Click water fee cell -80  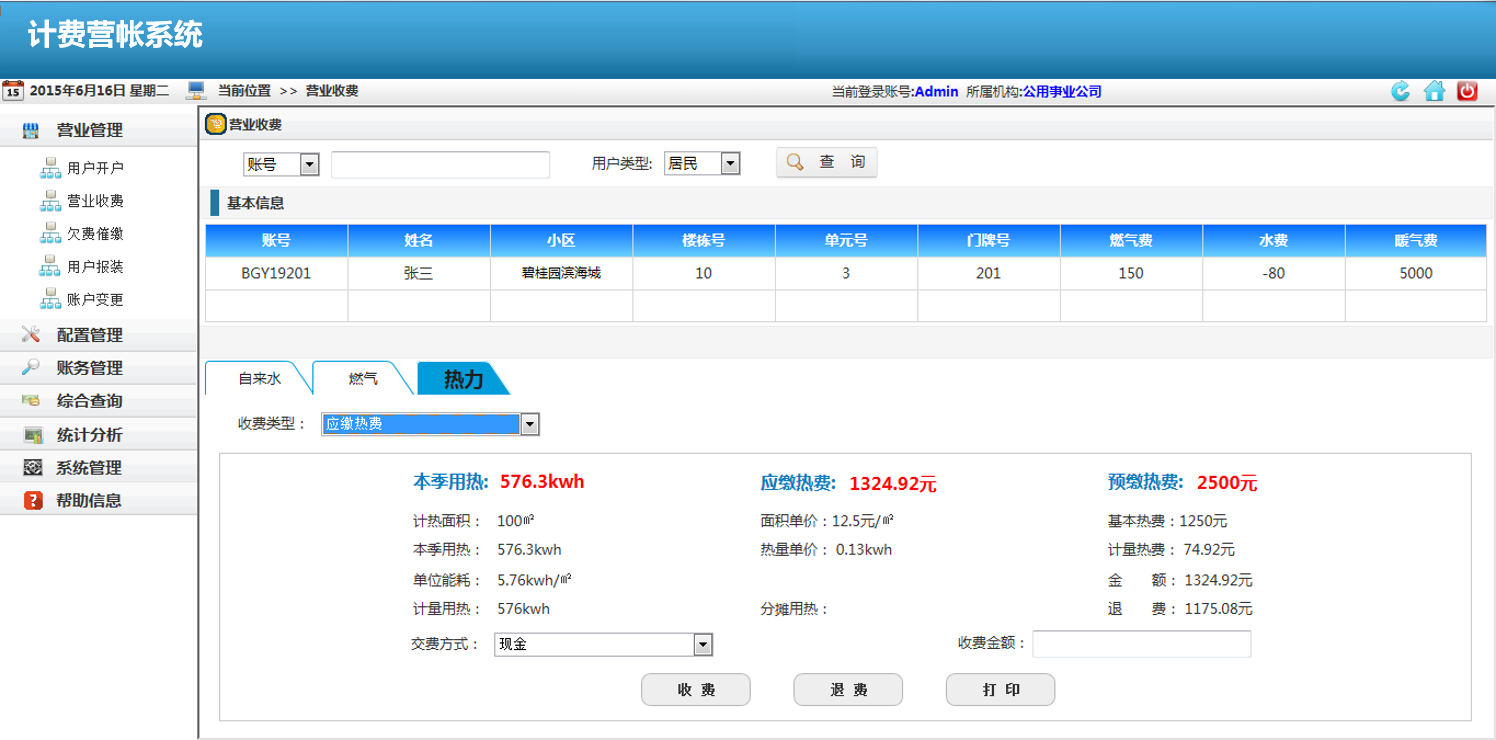(x=1273, y=273)
